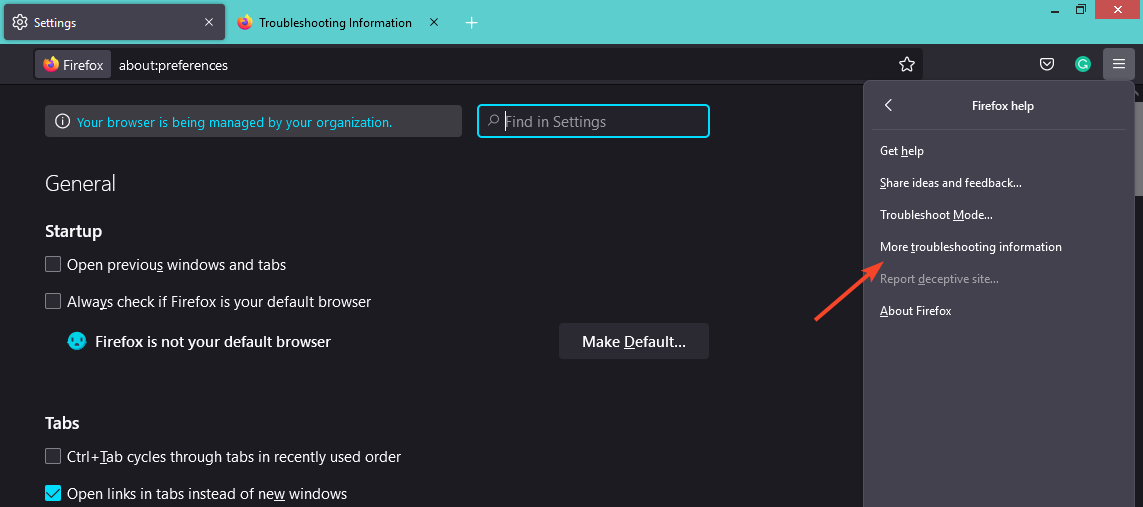
Task: Open the hamburger application menu
Action: (x=1119, y=65)
